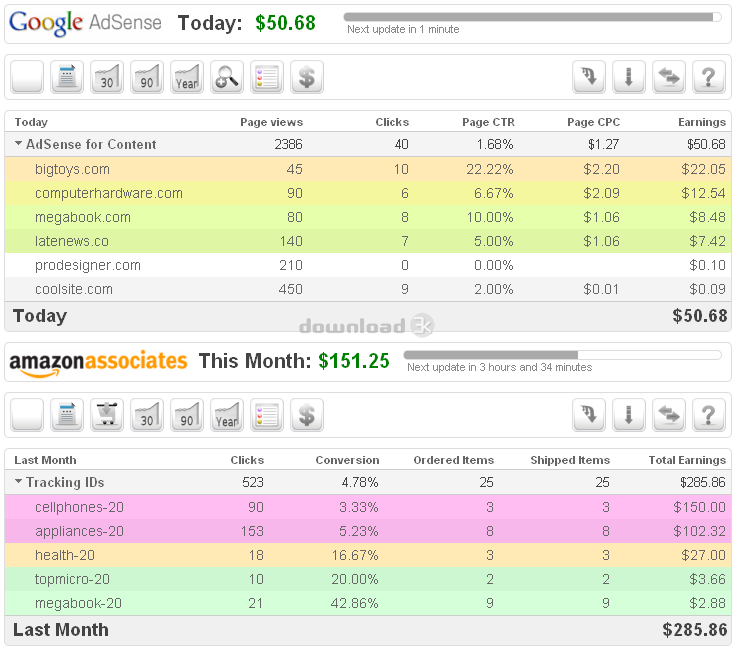This screenshot has height=650, width=735.
Task: Sort by Page CPC column header
Action: (x=593, y=122)
